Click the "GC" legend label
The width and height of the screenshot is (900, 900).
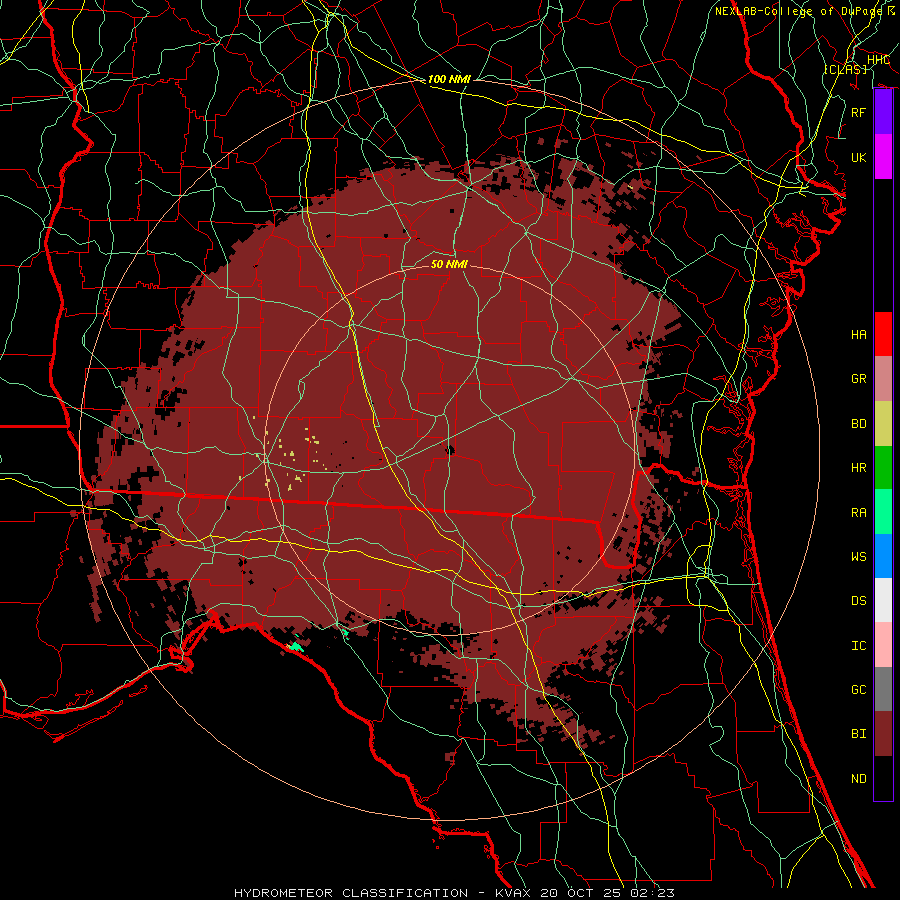859,689
